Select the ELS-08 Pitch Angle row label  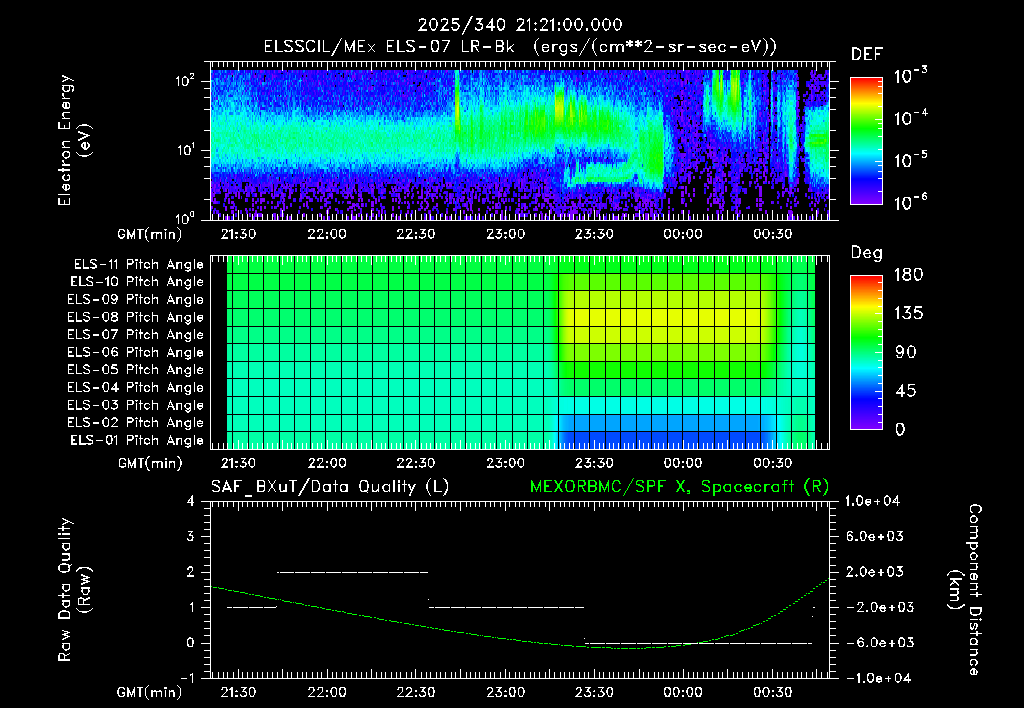tap(136, 317)
